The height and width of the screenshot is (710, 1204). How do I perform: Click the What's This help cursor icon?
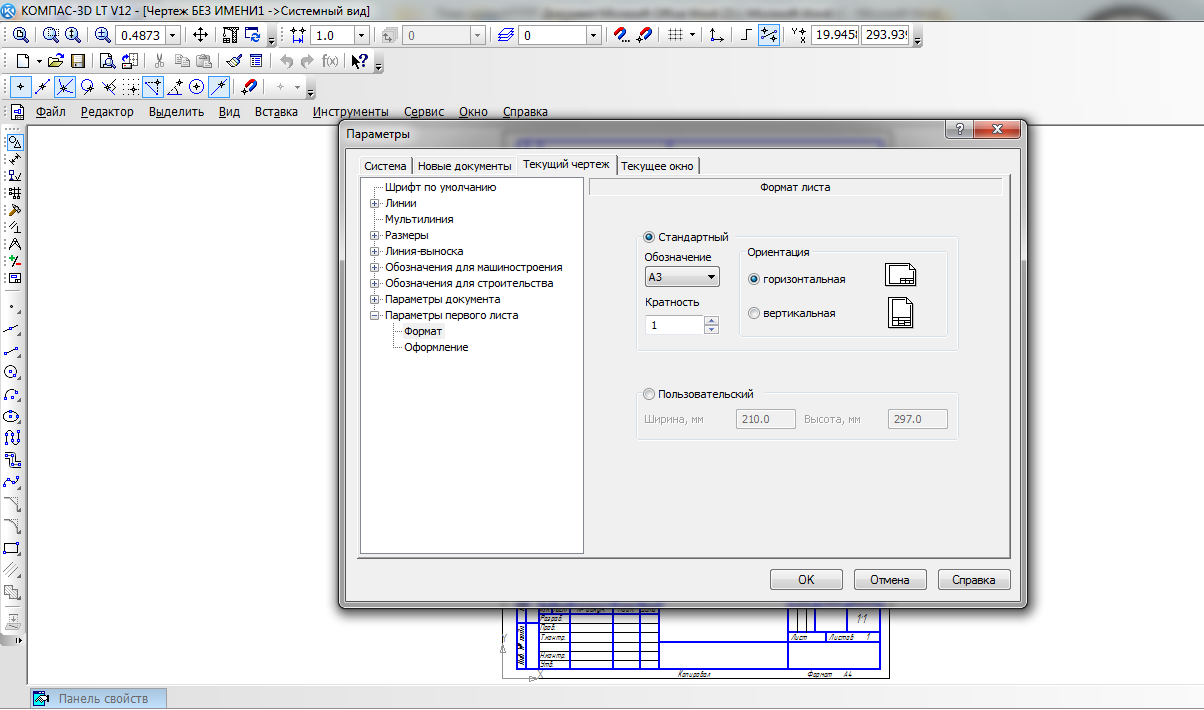[360, 61]
